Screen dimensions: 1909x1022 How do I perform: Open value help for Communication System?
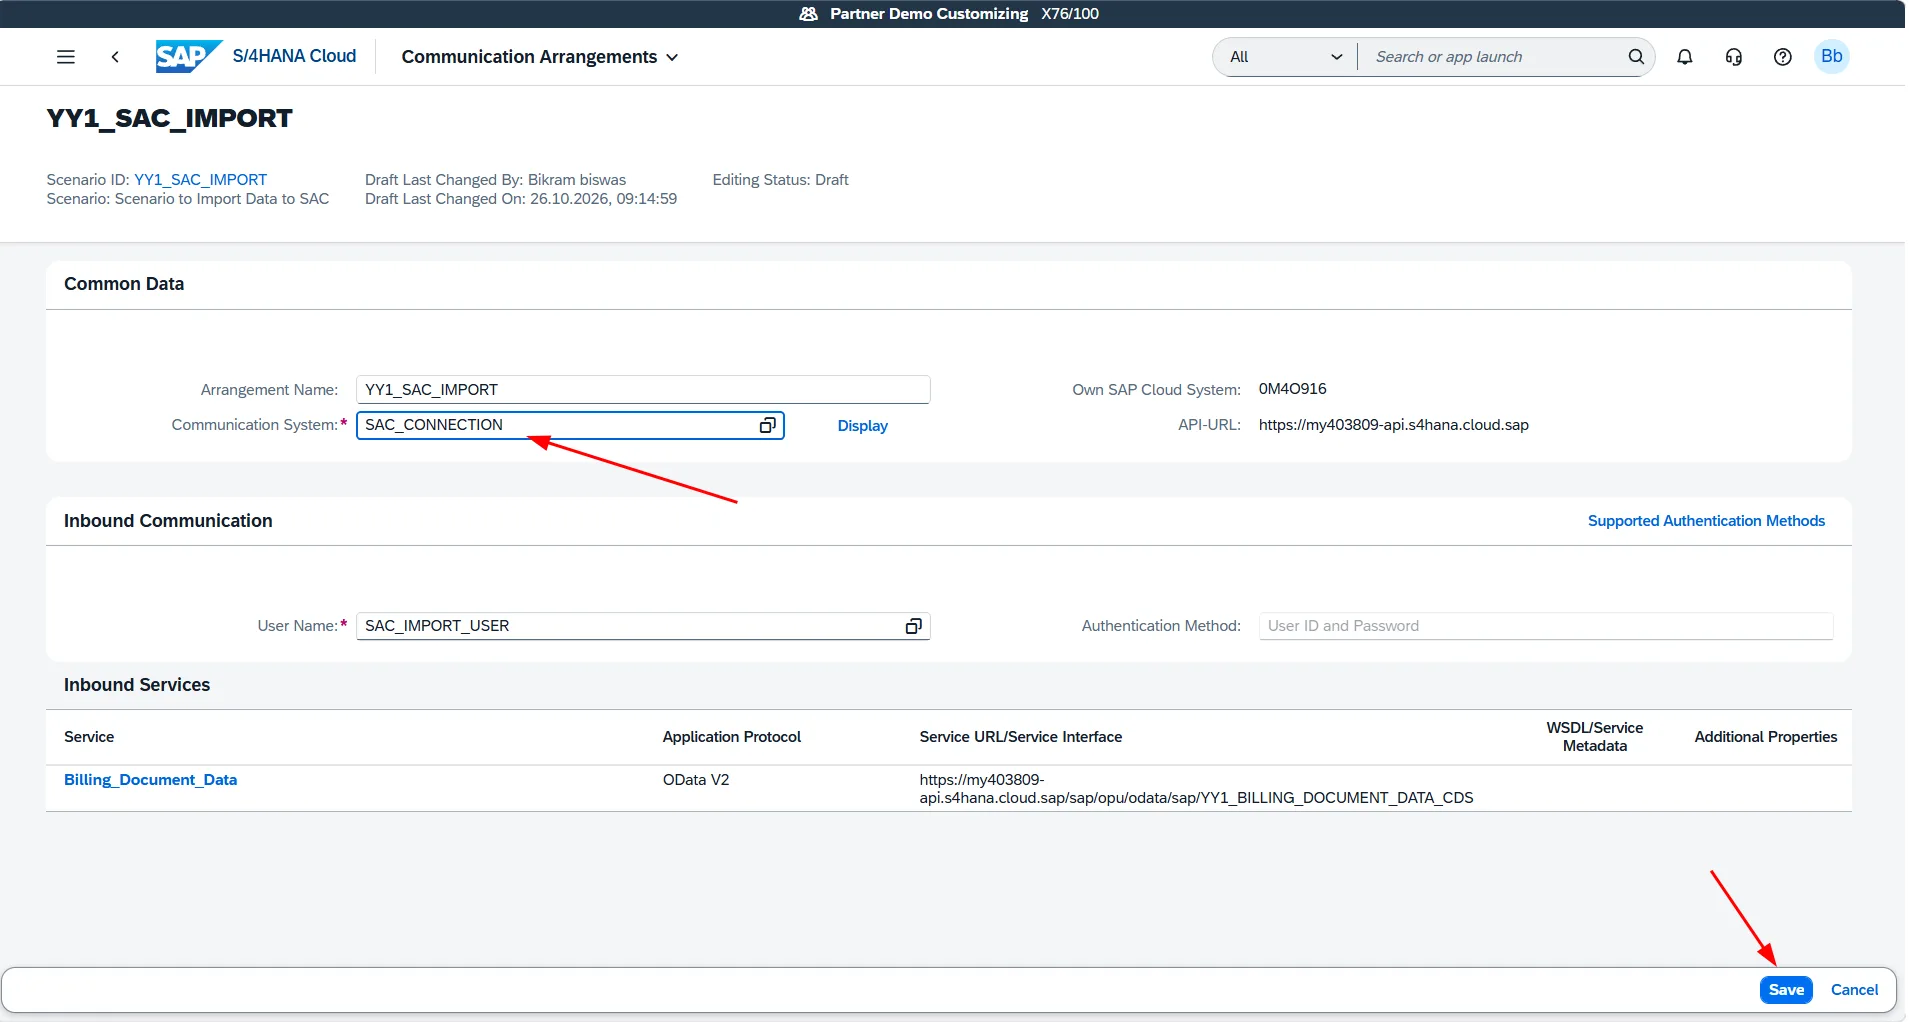(767, 425)
